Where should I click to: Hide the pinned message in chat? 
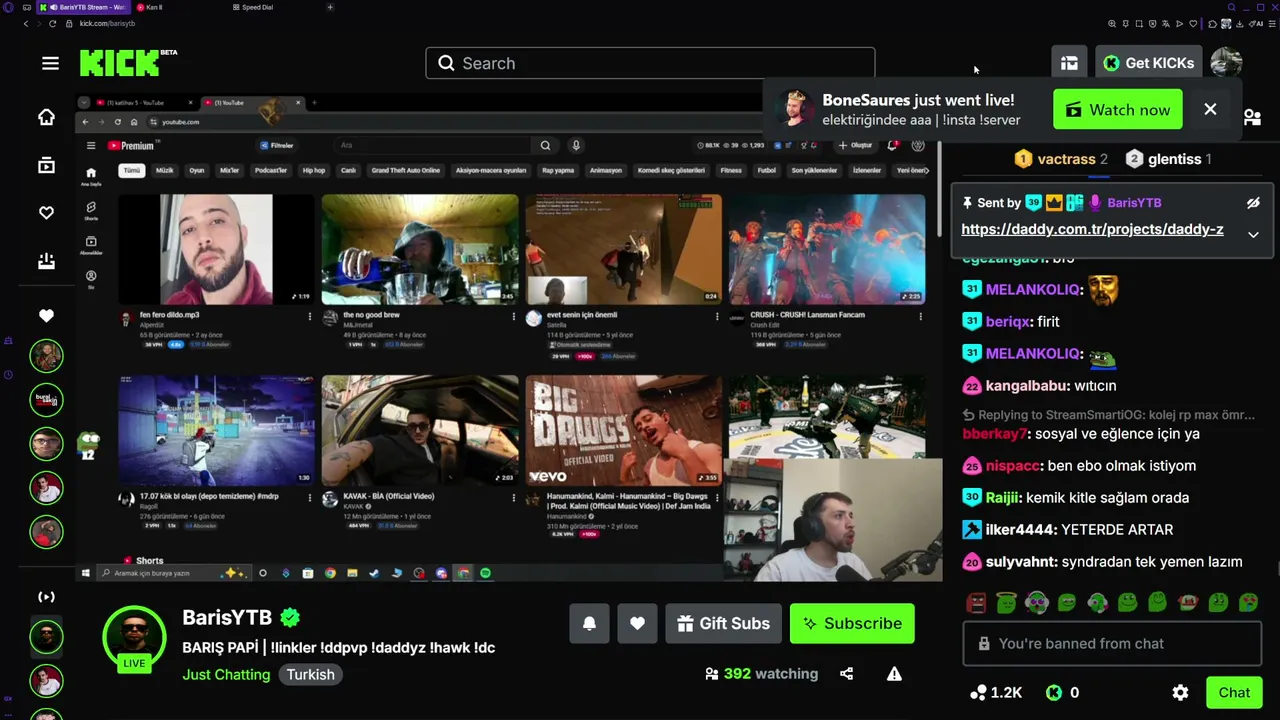pyautogui.click(x=1253, y=203)
